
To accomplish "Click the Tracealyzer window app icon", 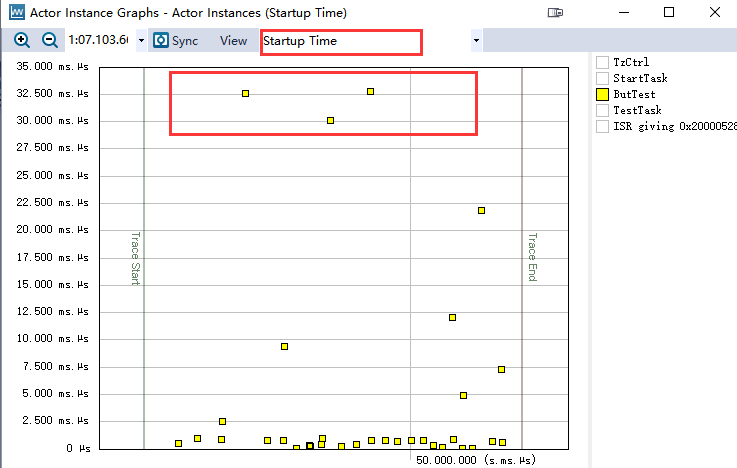I will coord(17,12).
